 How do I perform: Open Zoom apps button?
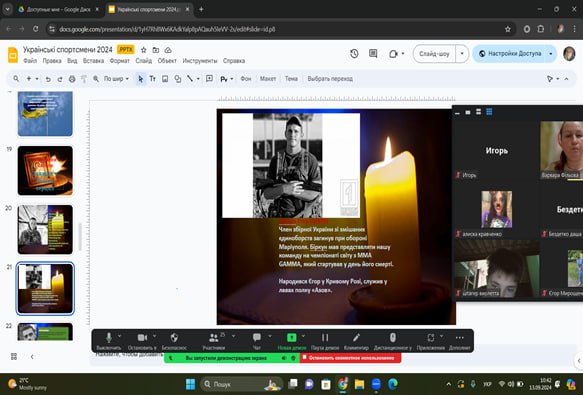tap(431, 341)
